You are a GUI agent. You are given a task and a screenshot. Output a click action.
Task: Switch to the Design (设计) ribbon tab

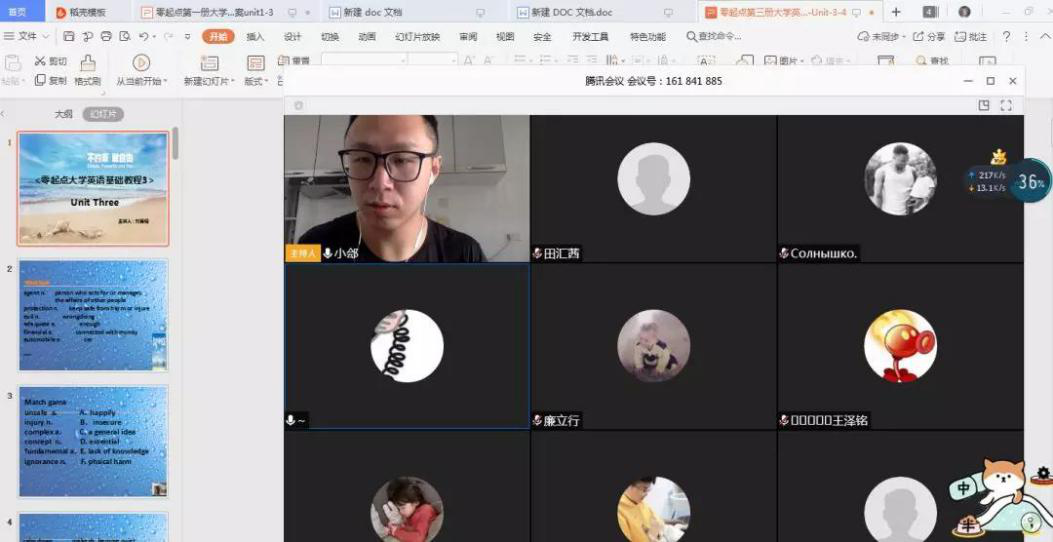pyautogui.click(x=292, y=37)
